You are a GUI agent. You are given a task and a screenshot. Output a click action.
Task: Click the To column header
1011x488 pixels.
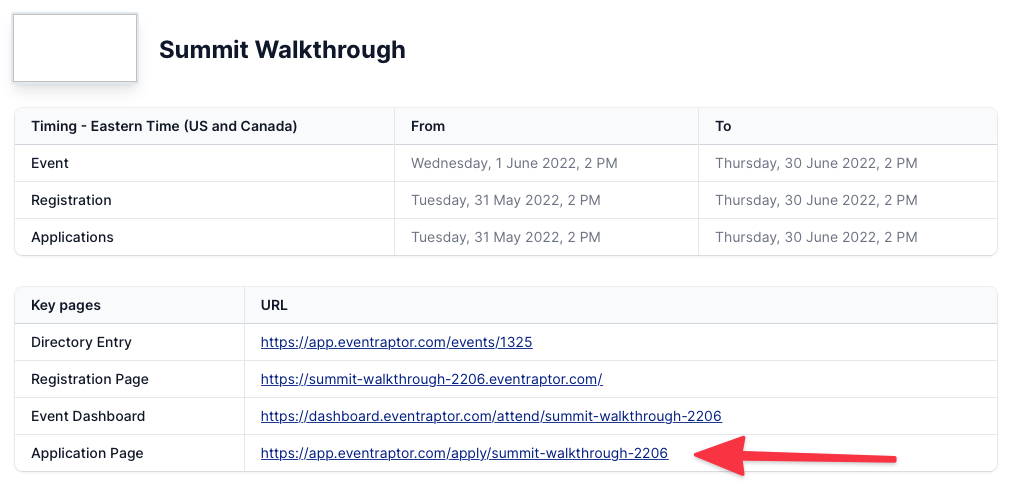pos(723,126)
